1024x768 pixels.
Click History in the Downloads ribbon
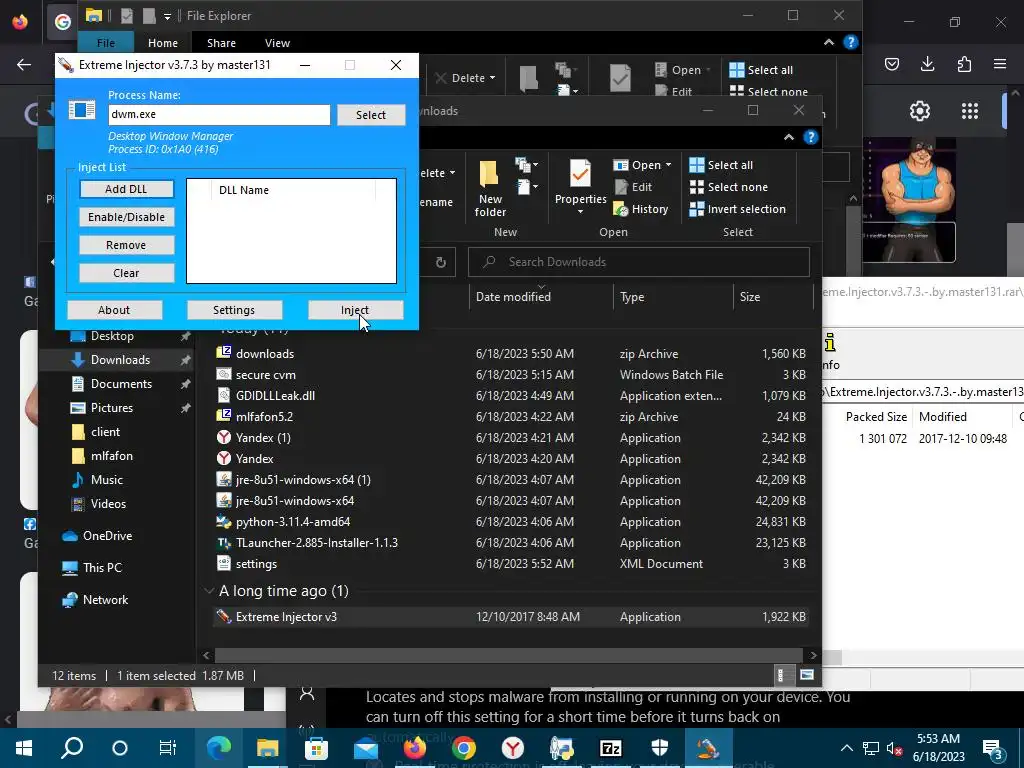click(x=641, y=209)
